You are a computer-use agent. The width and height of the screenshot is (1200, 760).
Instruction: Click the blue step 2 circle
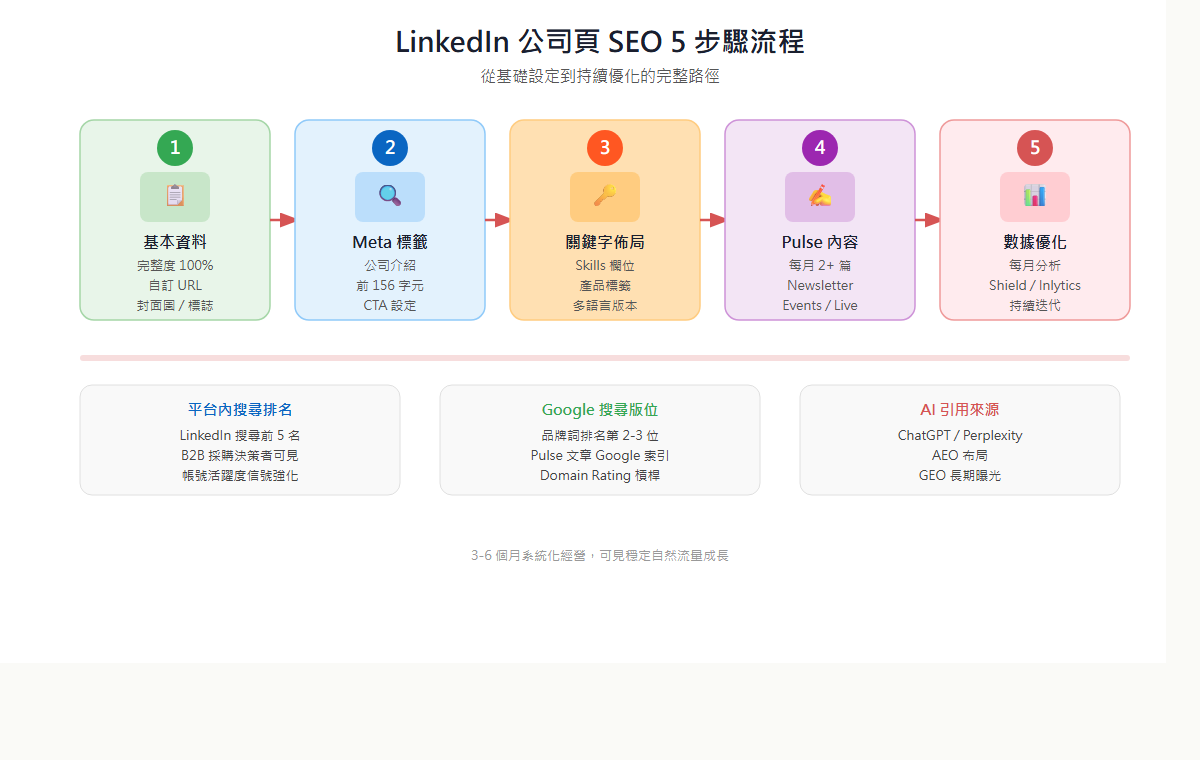point(390,148)
